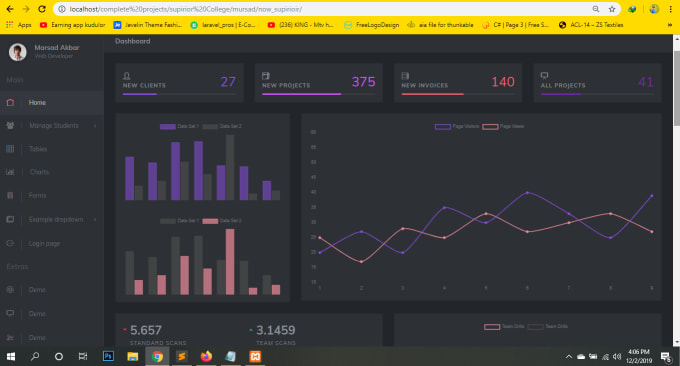Toggle the pink Team Drills legend entry
This screenshot has height=366, width=680.
(x=504, y=326)
